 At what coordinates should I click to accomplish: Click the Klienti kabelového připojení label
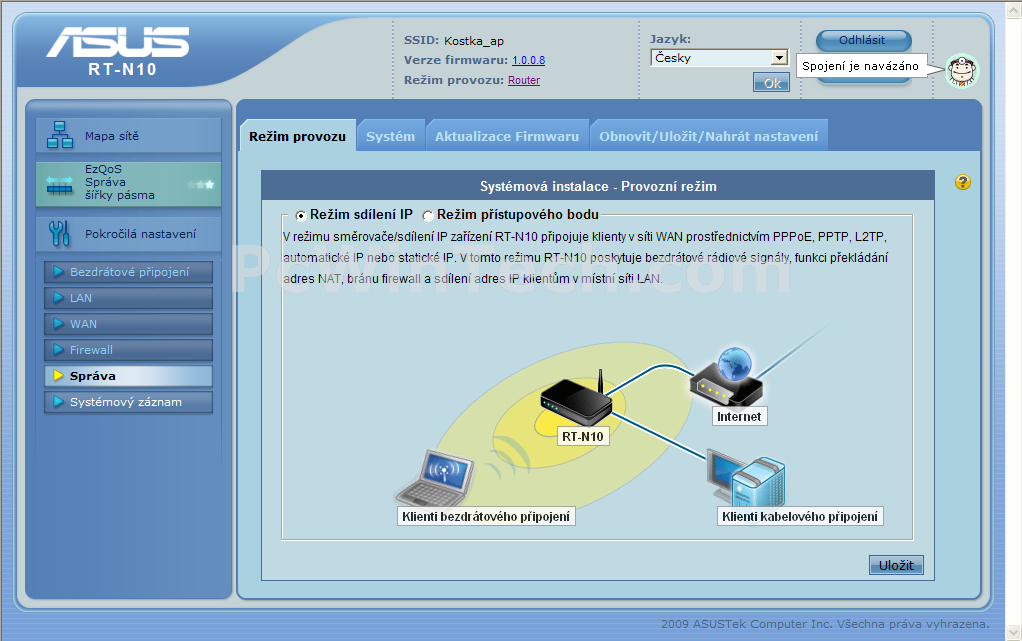click(800, 516)
